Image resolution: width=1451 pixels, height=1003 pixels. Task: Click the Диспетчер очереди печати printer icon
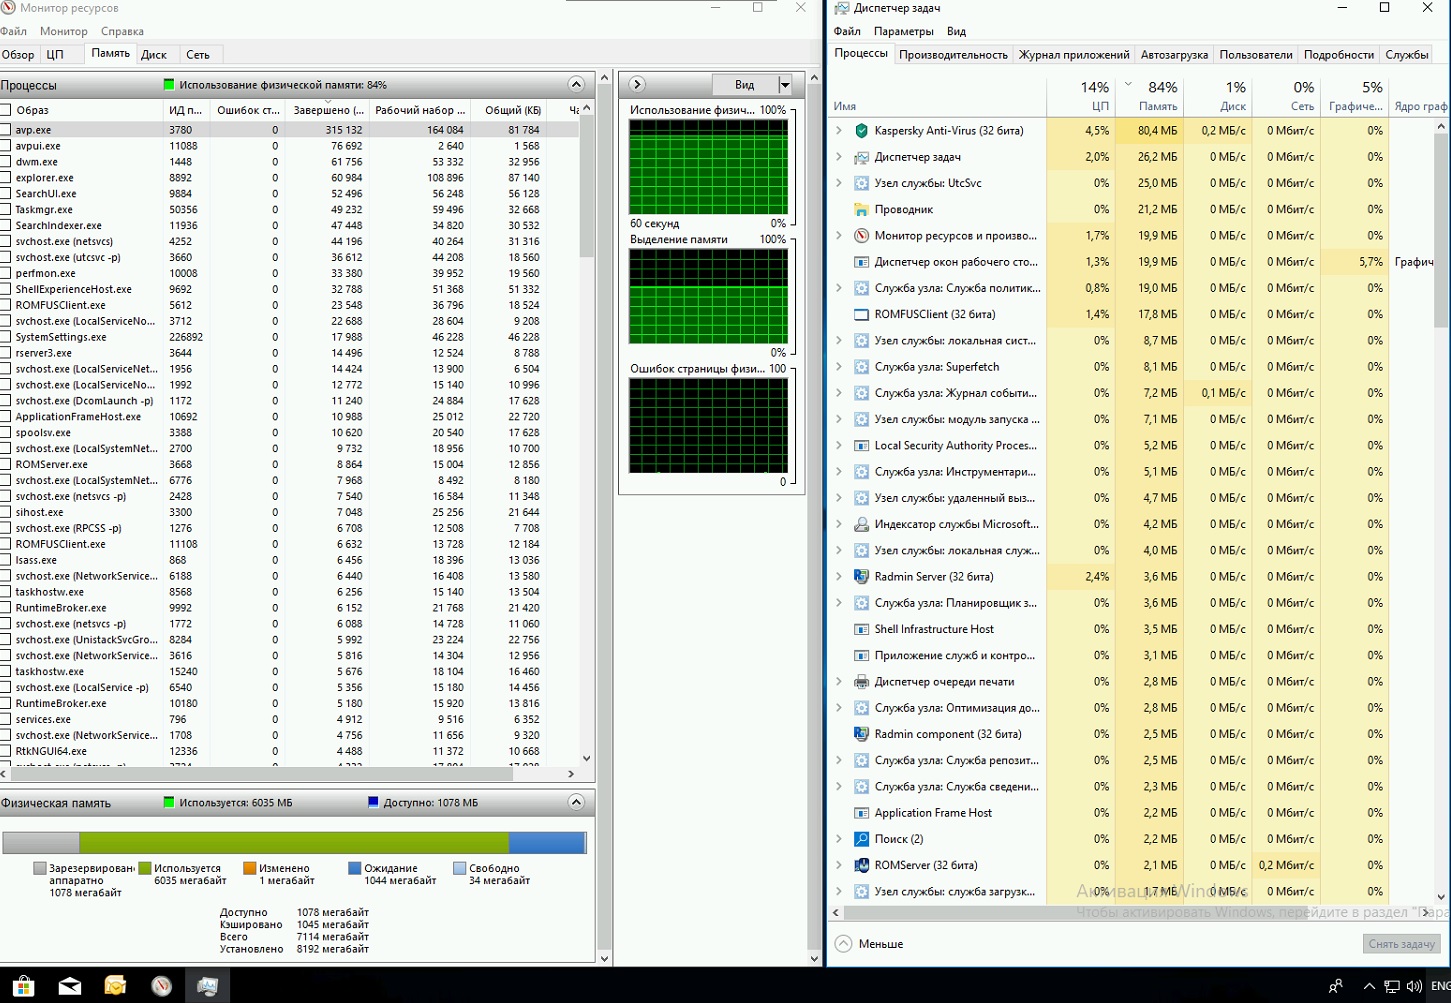pyautogui.click(x=861, y=682)
